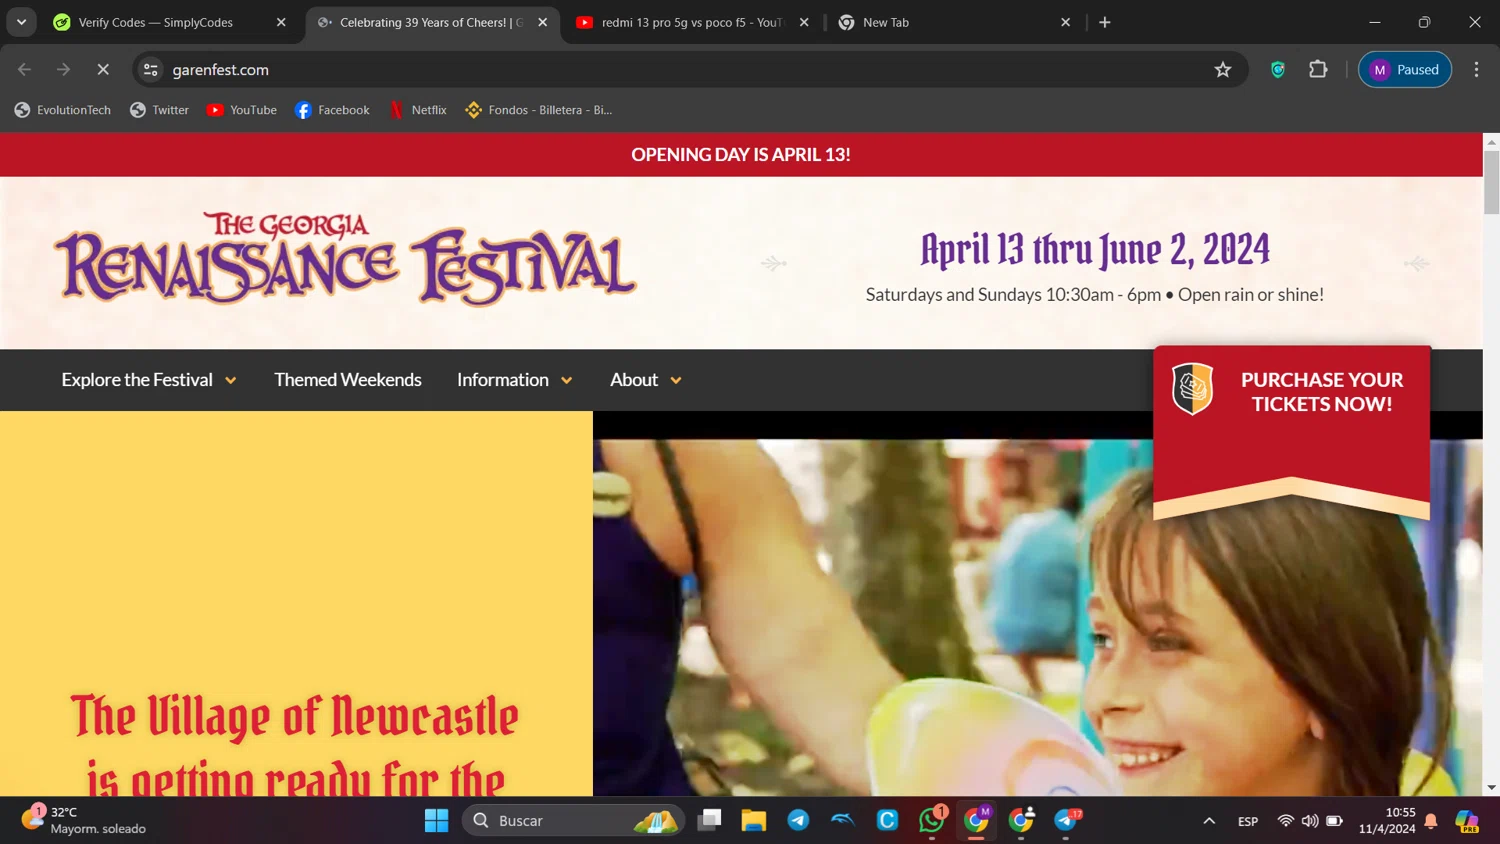Screen dimensions: 1500x844
Task: Go forward with the forward arrow
Action: pos(64,69)
